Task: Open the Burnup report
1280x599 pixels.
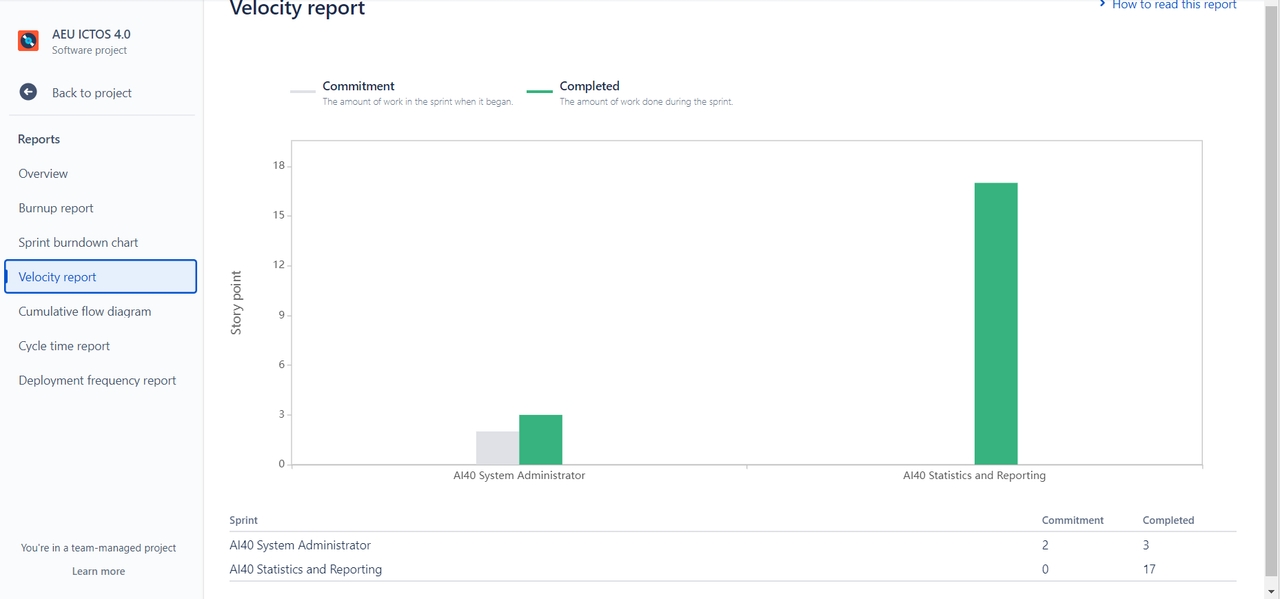Action: 56,208
